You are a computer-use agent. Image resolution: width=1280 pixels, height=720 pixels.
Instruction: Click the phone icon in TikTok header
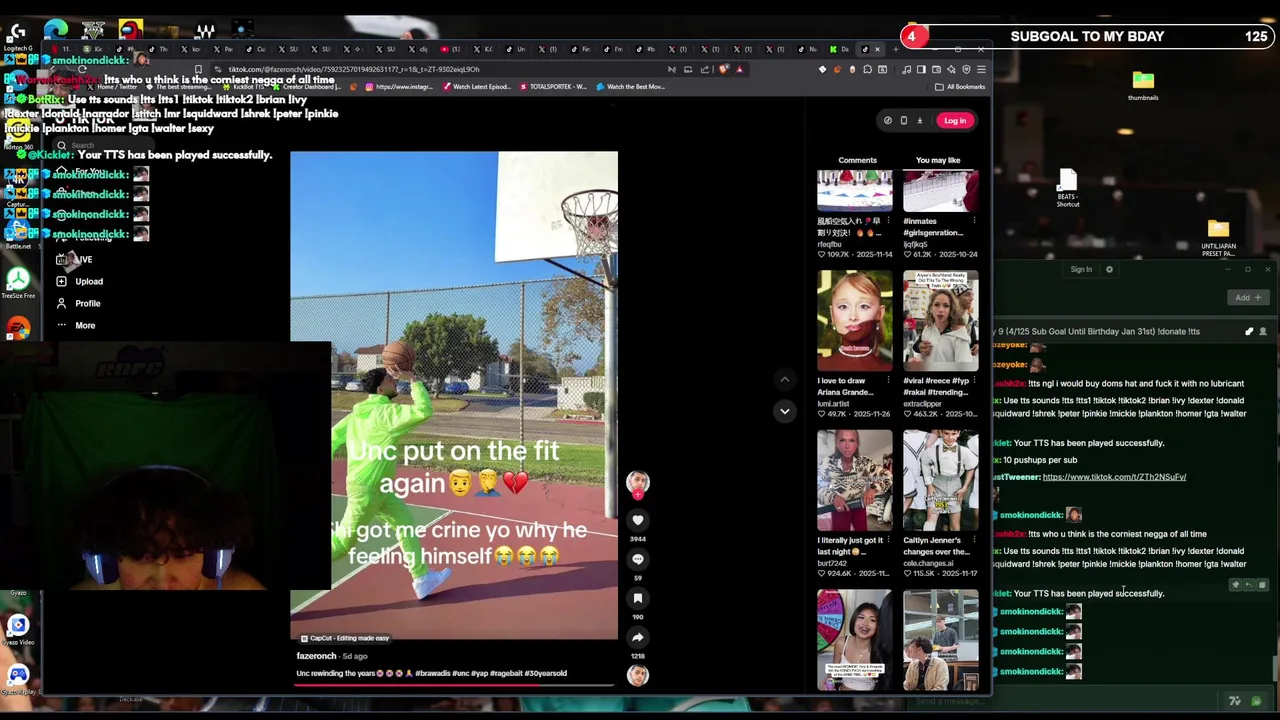point(903,121)
